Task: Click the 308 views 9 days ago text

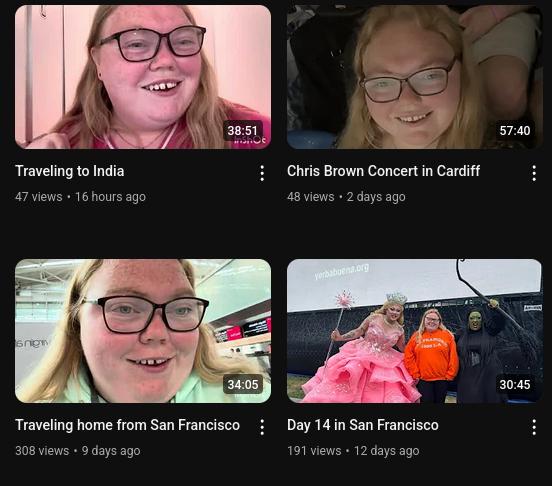Action: pos(77,451)
